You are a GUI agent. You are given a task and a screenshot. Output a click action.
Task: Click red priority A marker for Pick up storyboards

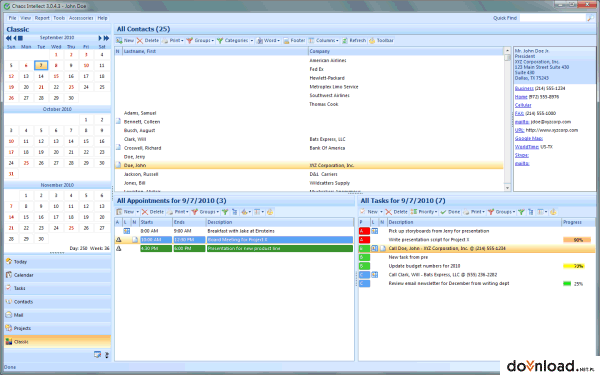click(x=364, y=231)
